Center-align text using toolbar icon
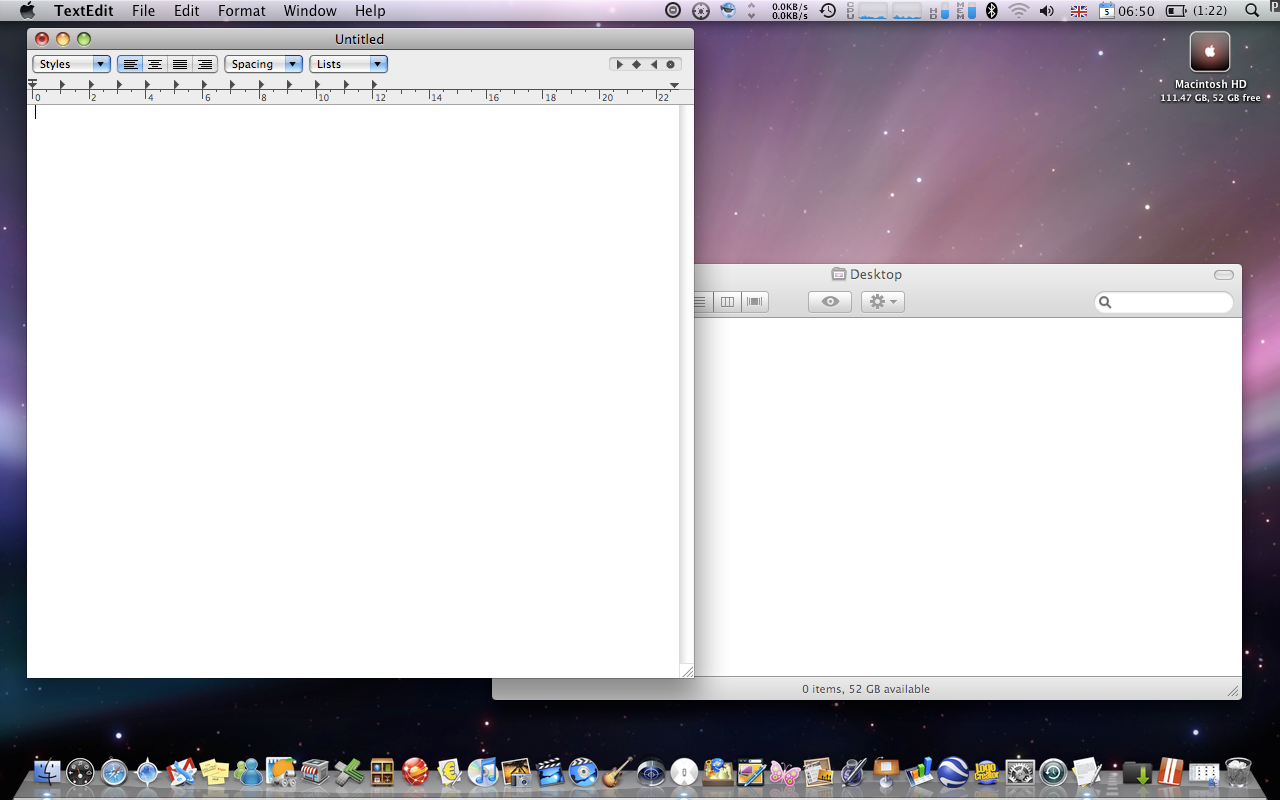1280x800 pixels. click(x=155, y=64)
